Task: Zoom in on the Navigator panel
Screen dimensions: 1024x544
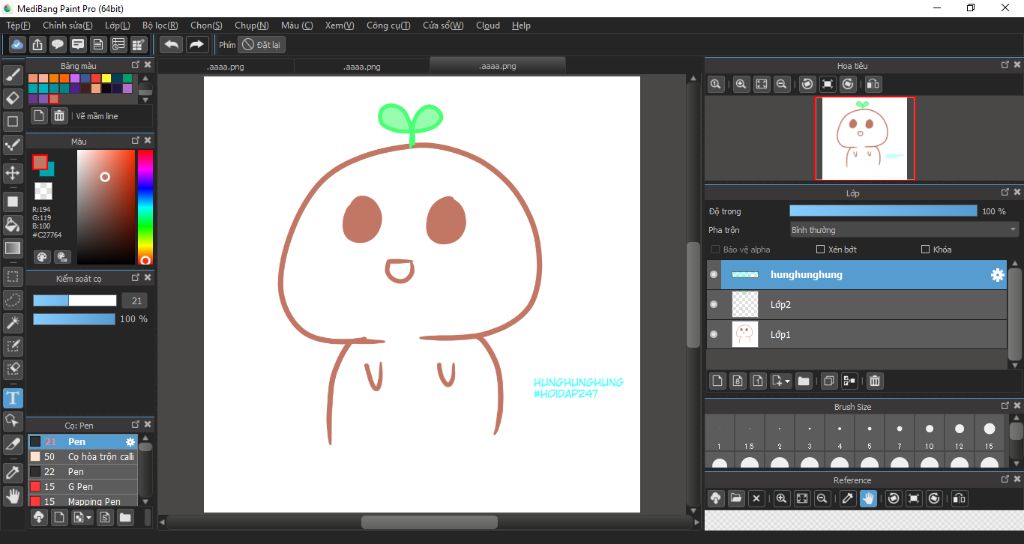Action: tap(741, 84)
